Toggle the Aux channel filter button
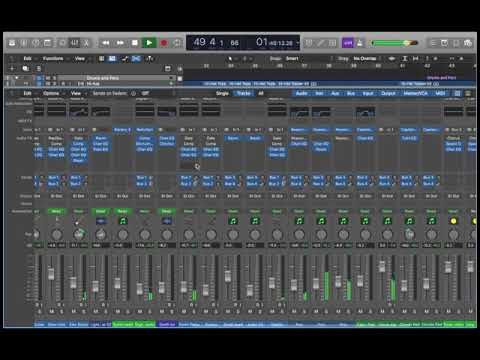The image size is (480, 360). pyautogui.click(x=335, y=93)
